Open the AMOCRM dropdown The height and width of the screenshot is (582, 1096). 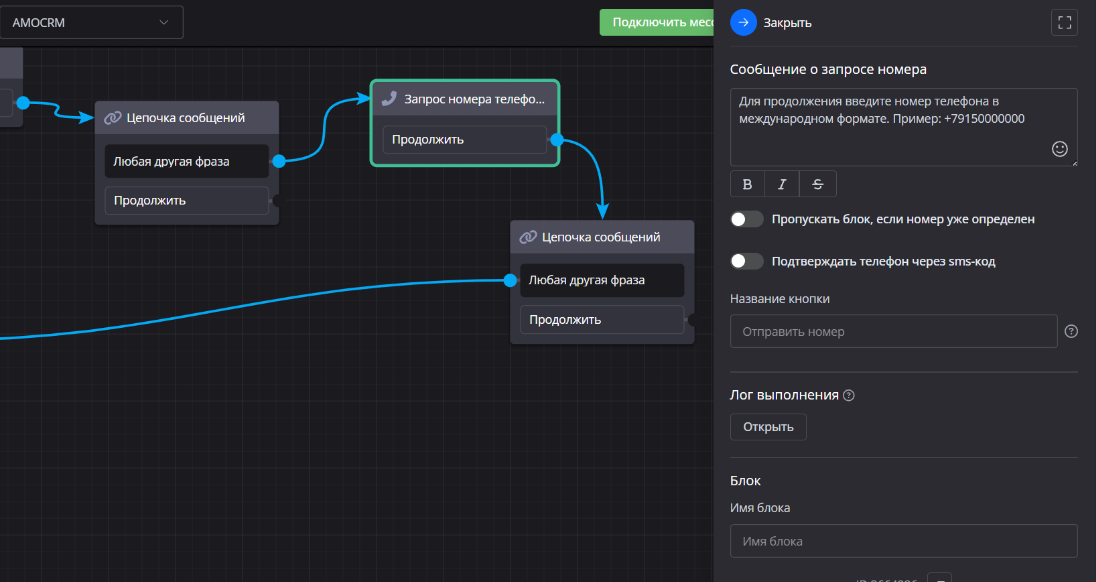91,22
